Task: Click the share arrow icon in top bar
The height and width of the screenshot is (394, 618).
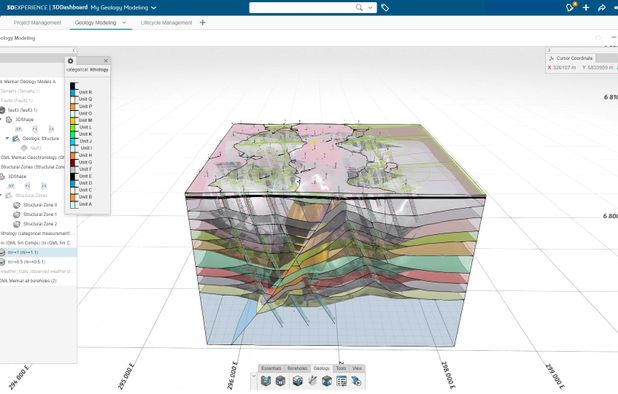Action: tap(602, 7)
